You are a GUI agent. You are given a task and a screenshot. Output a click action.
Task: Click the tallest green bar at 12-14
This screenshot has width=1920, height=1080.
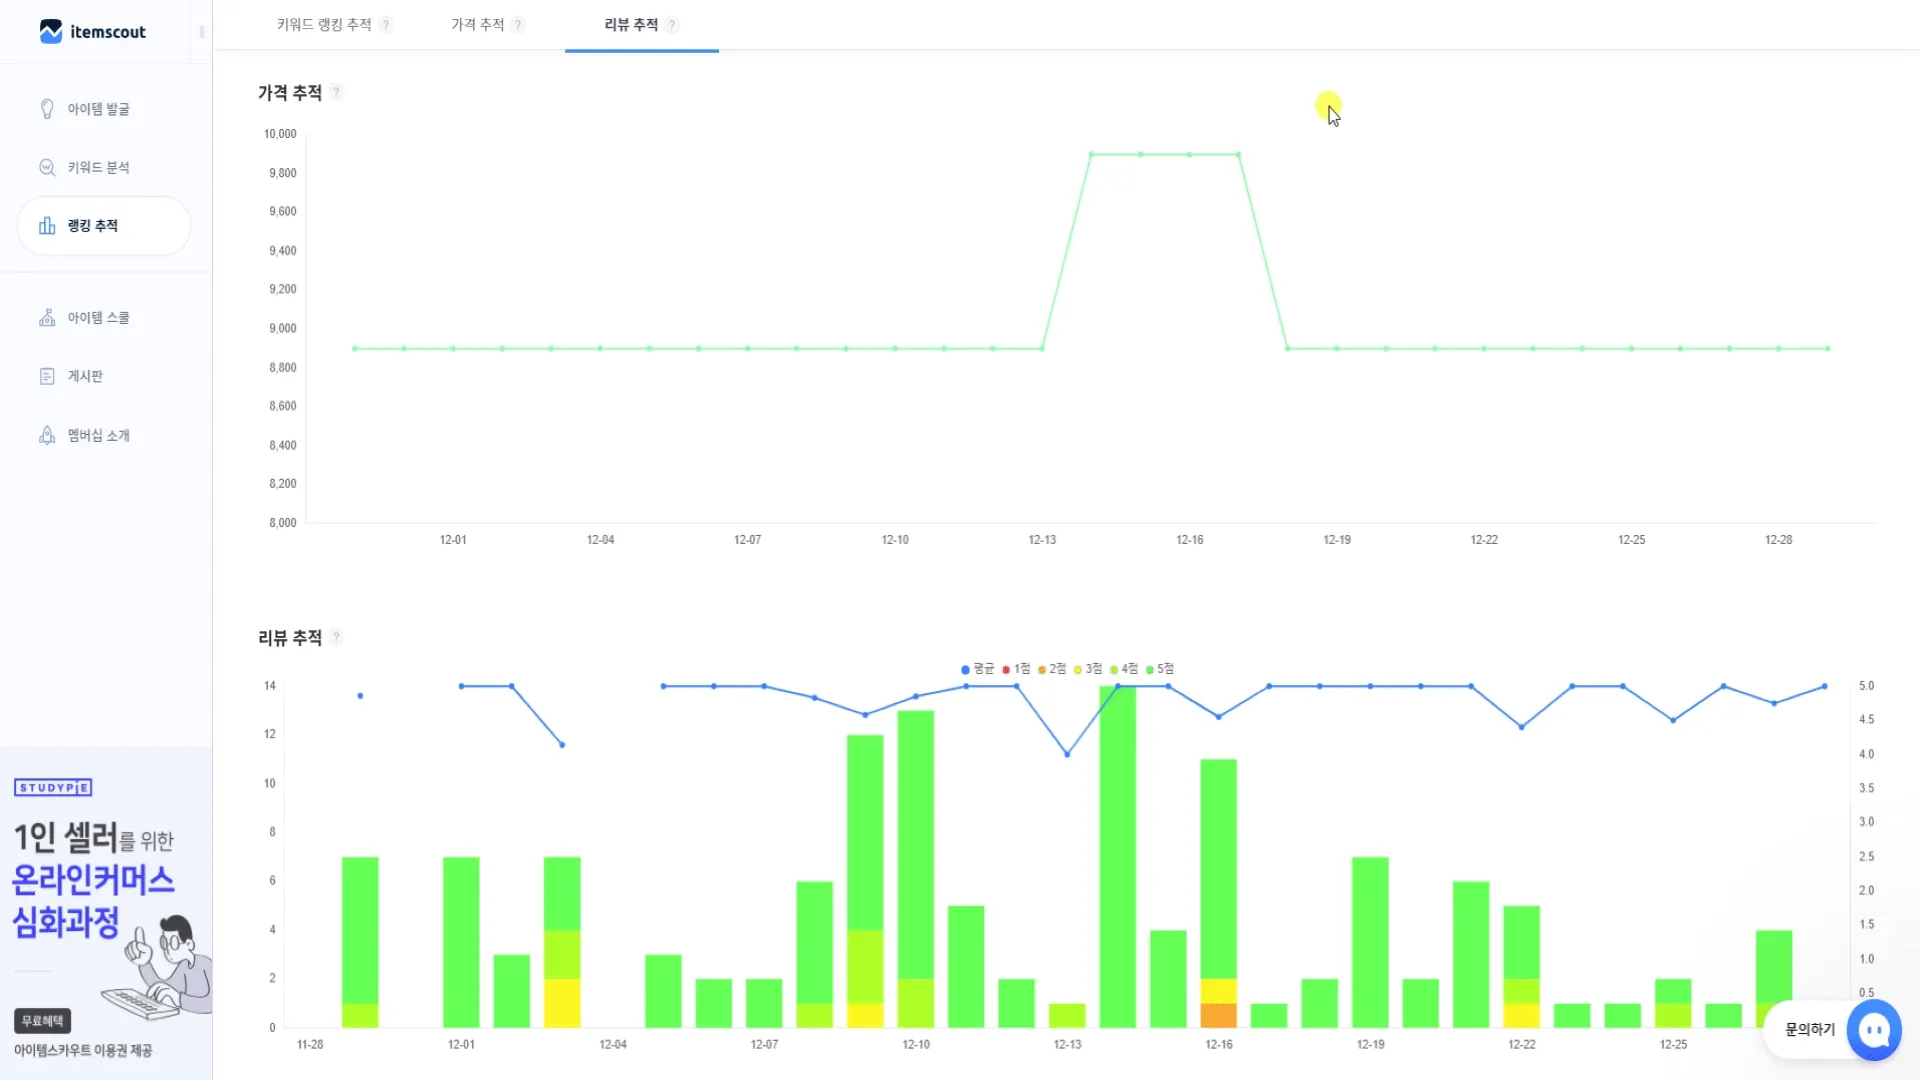coord(1117,856)
